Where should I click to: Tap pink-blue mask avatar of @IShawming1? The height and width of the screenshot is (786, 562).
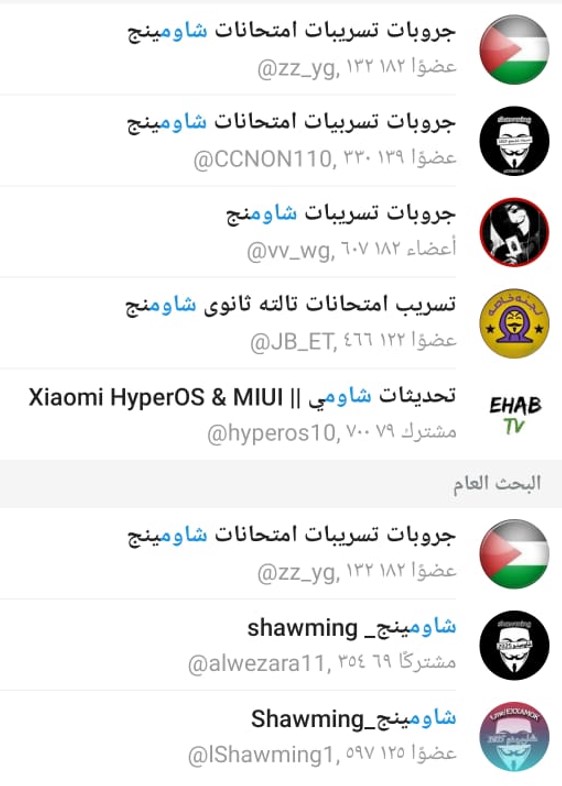click(514, 736)
